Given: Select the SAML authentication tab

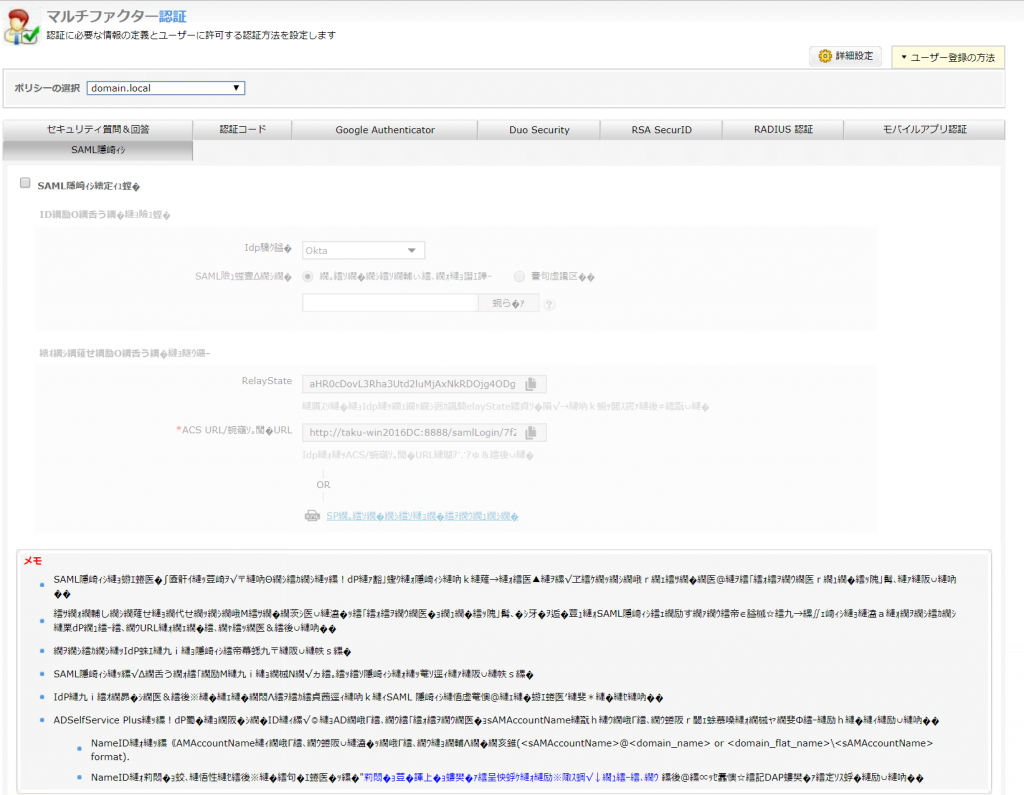Looking at the screenshot, I should [x=98, y=150].
